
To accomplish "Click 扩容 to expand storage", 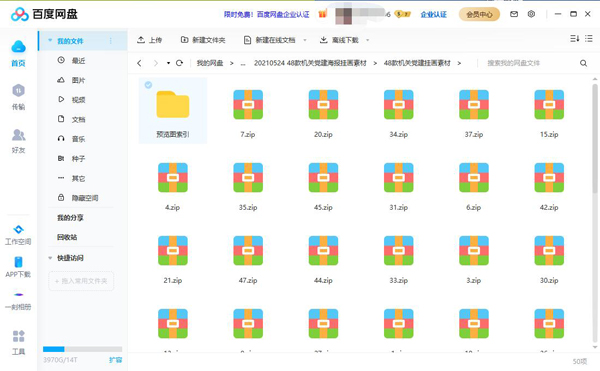I will [x=115, y=360].
